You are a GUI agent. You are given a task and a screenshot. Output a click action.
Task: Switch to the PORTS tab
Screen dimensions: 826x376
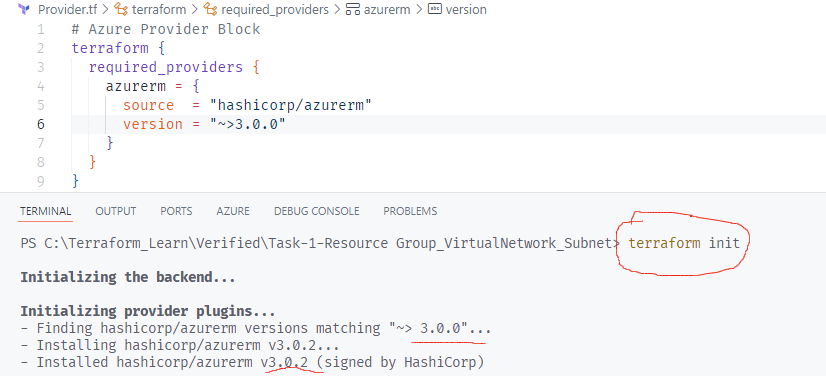(x=176, y=211)
